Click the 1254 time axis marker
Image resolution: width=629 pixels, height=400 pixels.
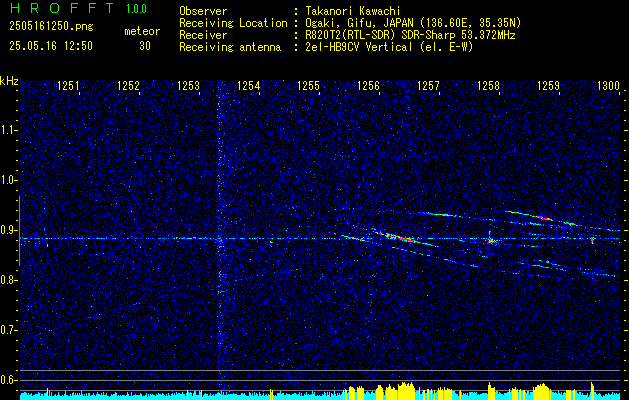[249, 85]
